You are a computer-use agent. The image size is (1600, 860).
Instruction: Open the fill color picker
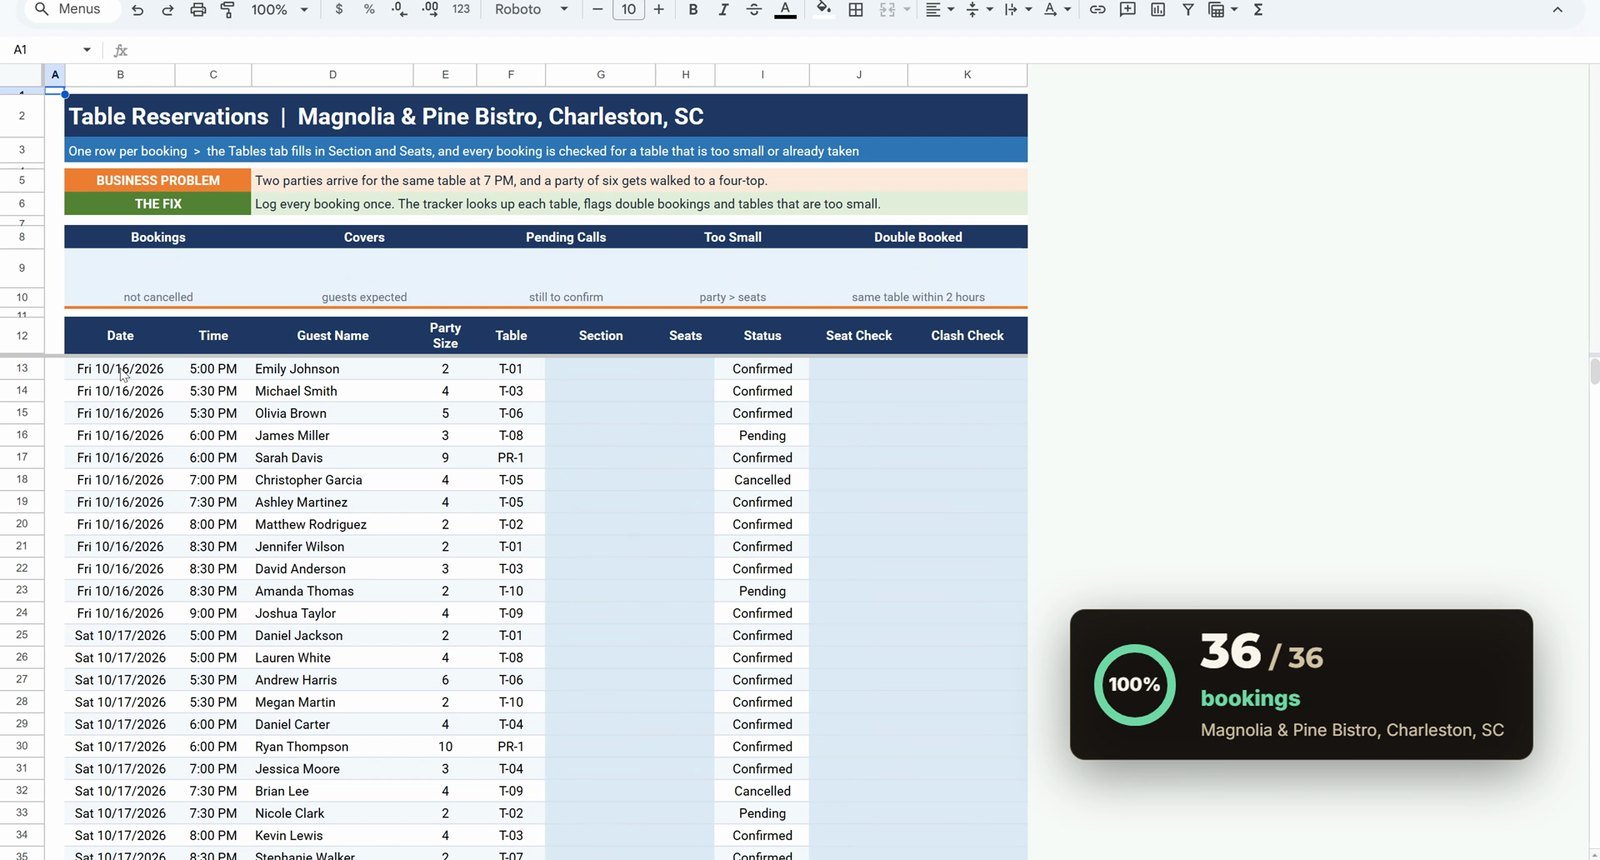[x=824, y=9]
